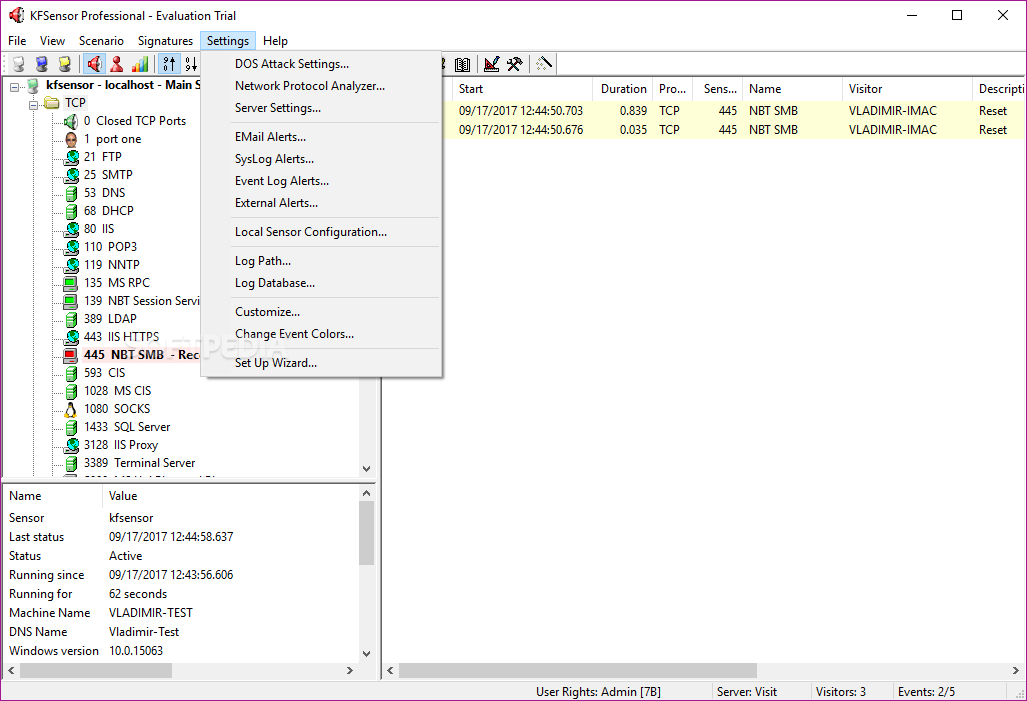Select the 1433 SQL Server tree row

coord(126,427)
